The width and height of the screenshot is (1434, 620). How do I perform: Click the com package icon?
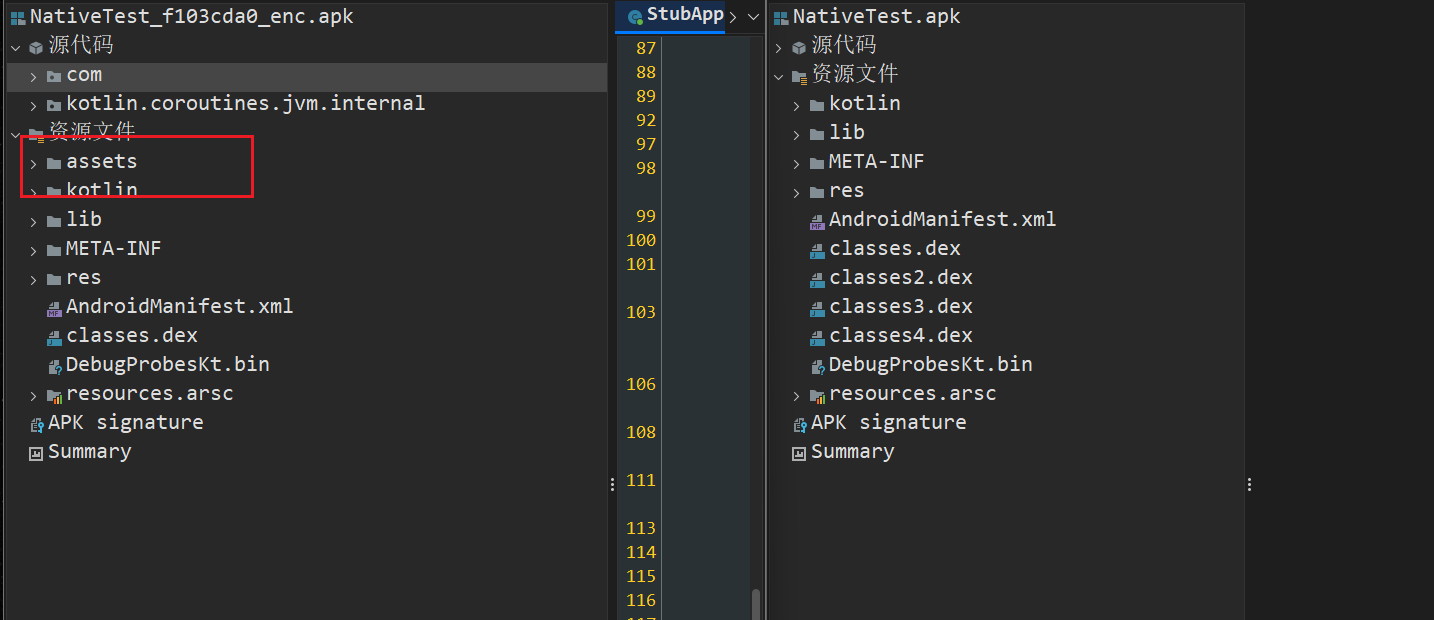click(x=54, y=76)
